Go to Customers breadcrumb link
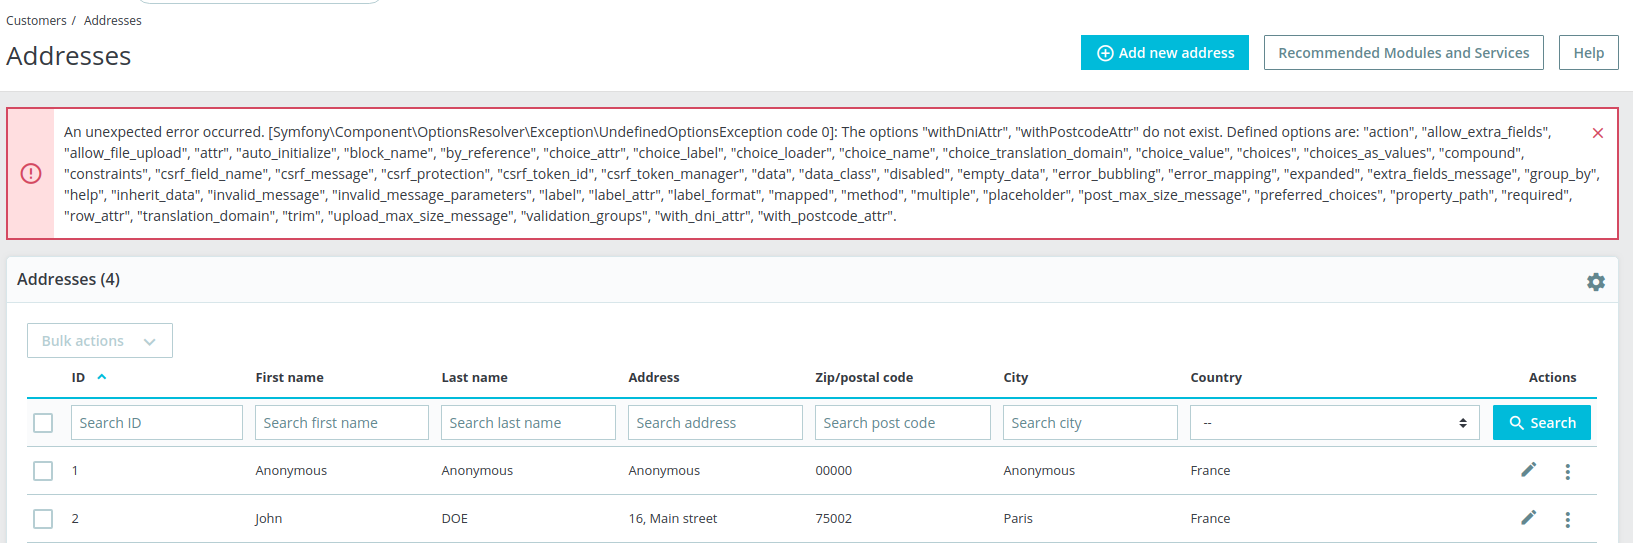Image resolution: width=1633 pixels, height=543 pixels. 36,20
